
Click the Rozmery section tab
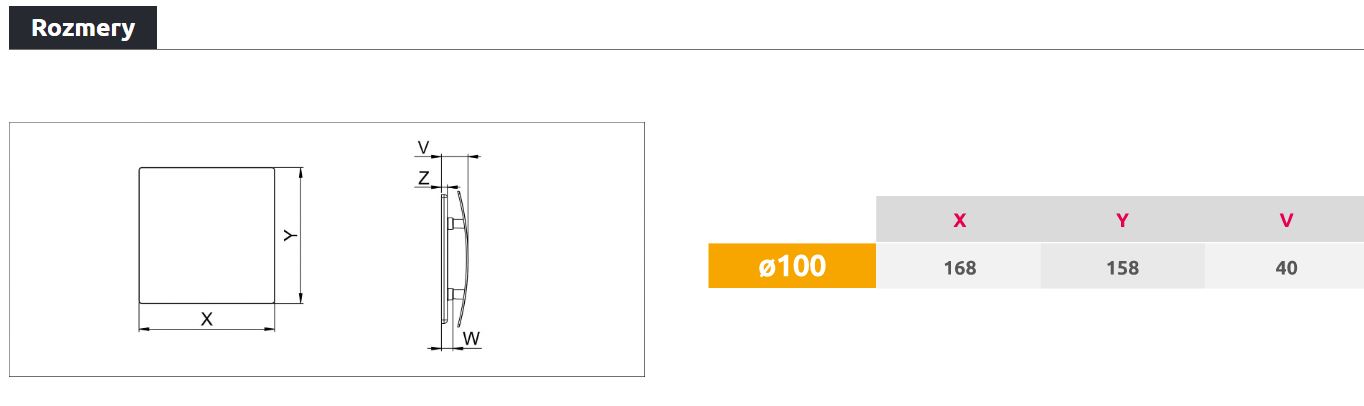point(83,28)
